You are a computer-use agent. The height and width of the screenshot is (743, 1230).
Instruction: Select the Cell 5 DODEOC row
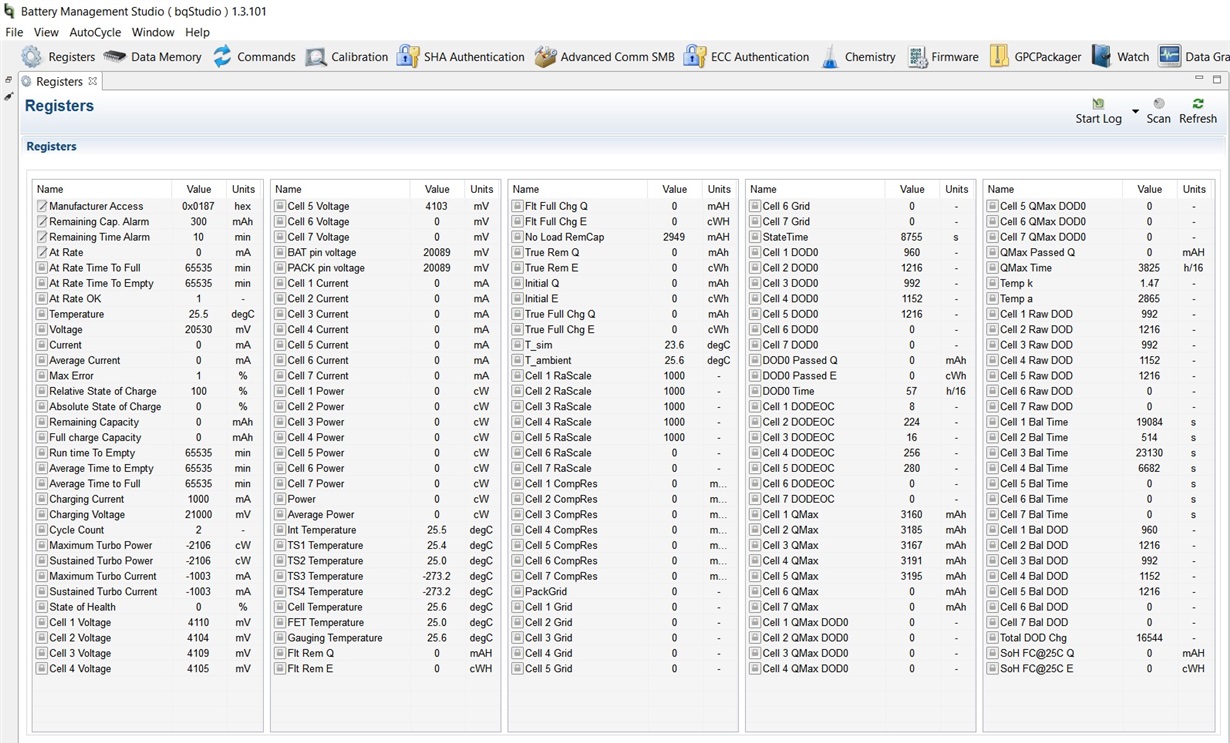pyautogui.click(x=860, y=468)
